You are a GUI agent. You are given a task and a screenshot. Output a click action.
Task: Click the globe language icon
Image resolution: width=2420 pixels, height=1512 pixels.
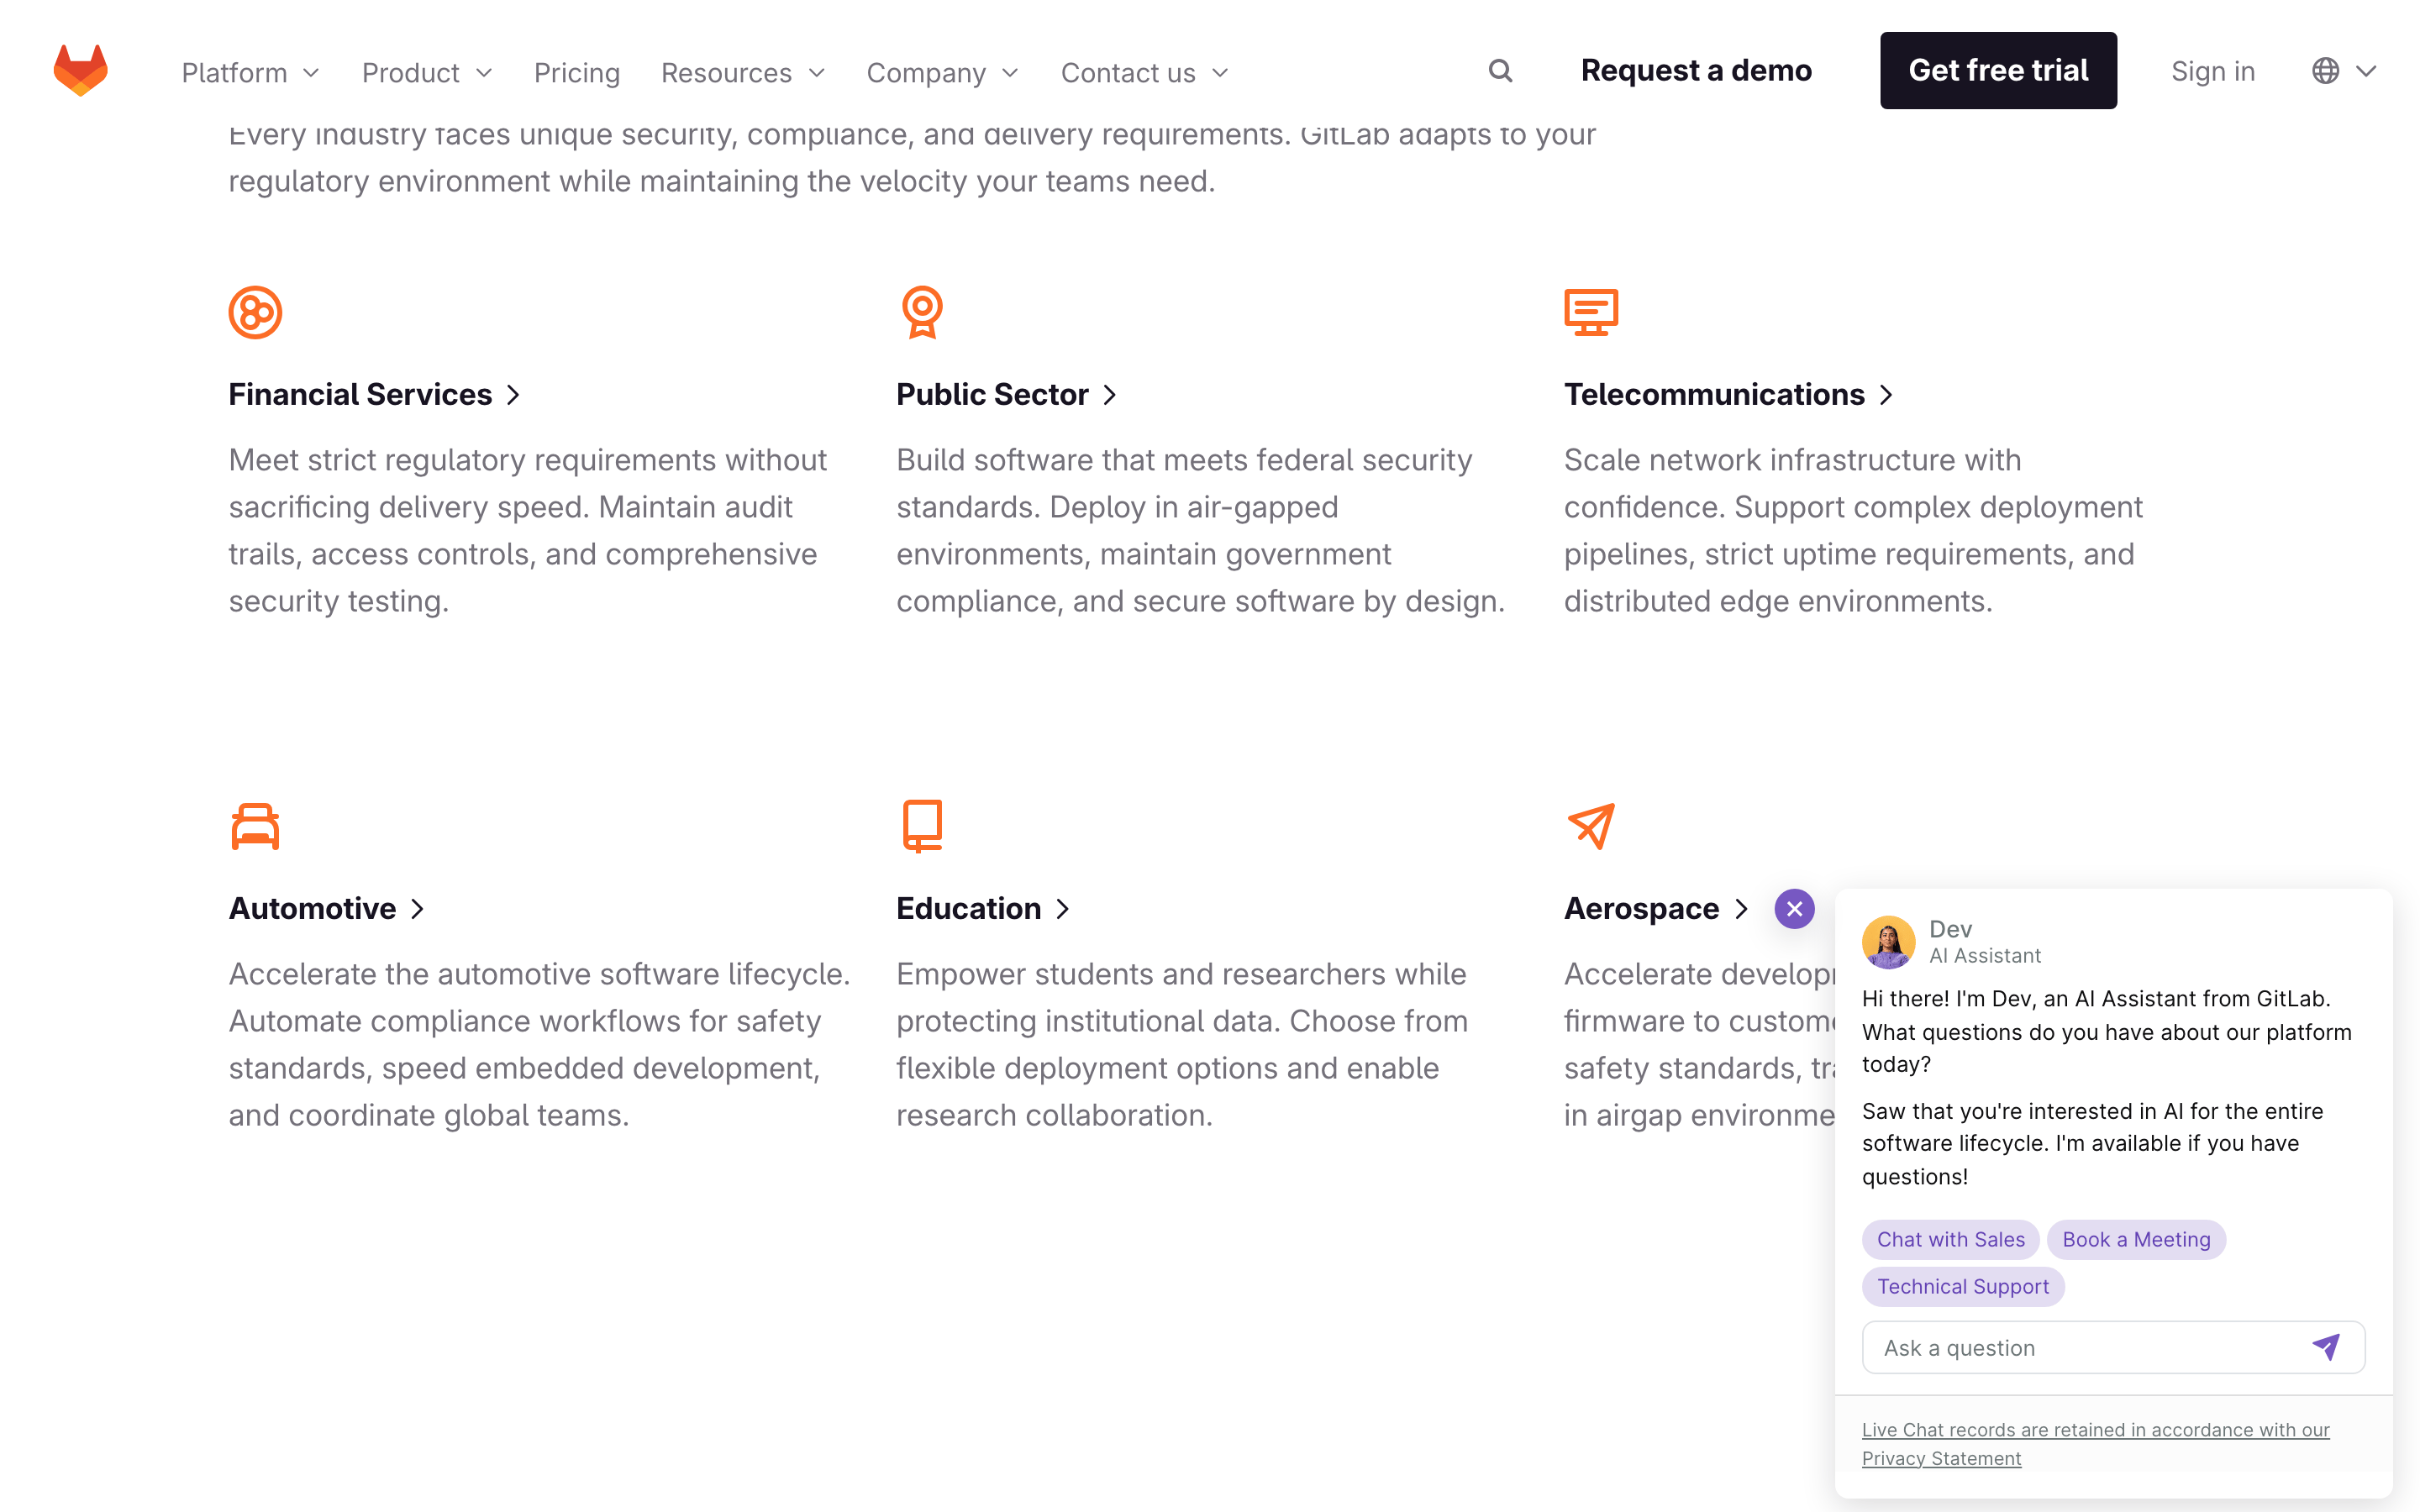point(2325,71)
